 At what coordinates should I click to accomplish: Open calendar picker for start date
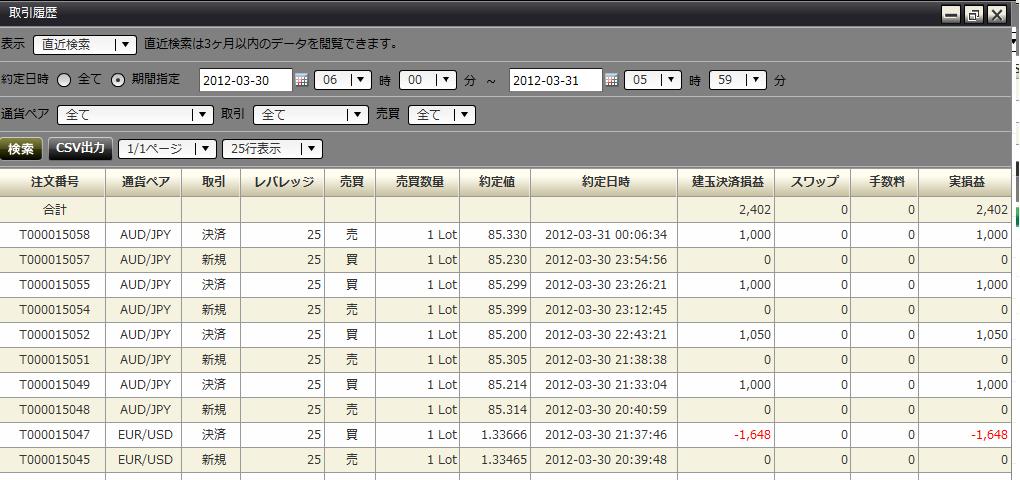[301, 80]
